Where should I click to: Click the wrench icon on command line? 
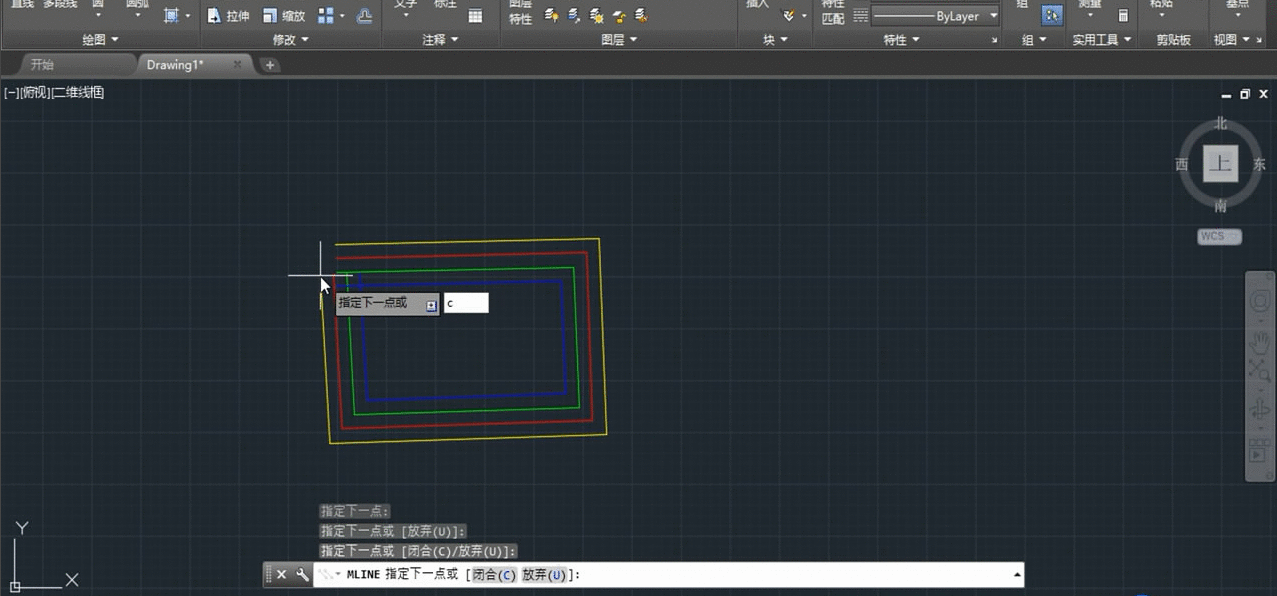[302, 575]
